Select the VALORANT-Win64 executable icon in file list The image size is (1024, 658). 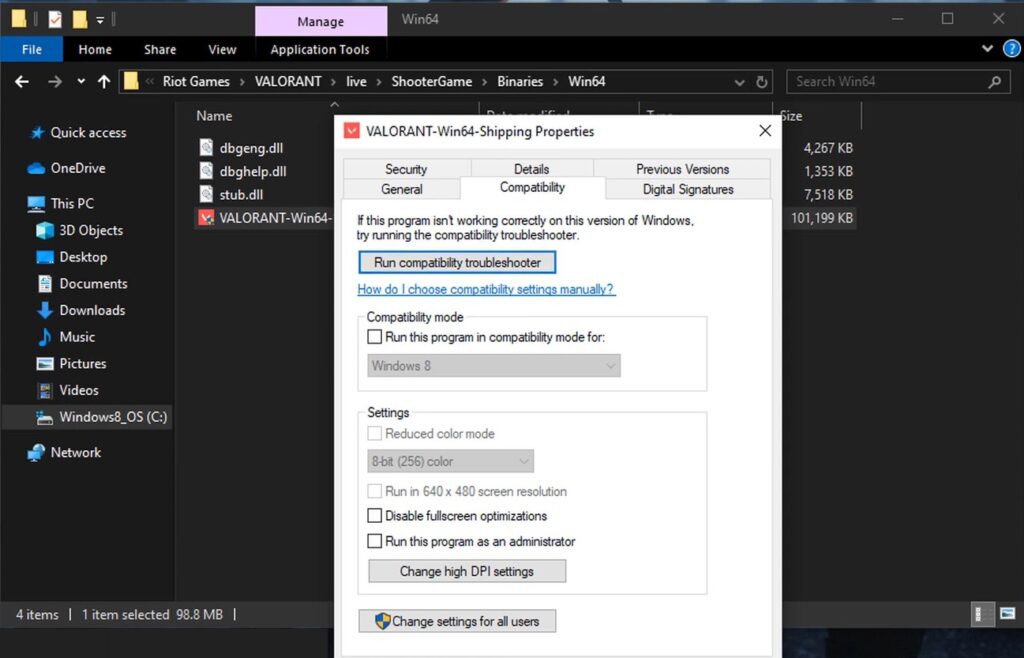pos(206,218)
